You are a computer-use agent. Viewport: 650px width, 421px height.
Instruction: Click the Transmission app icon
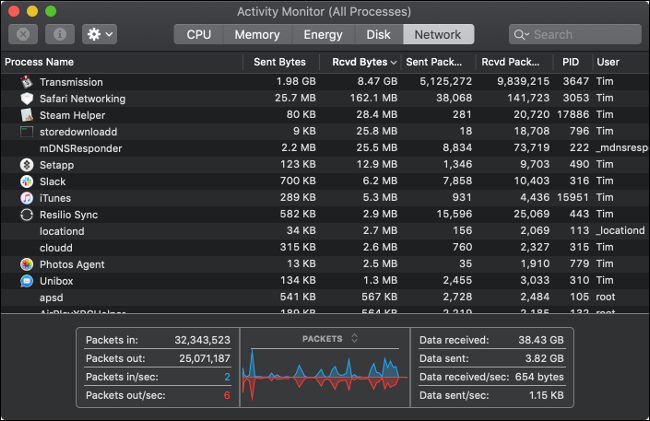click(x=27, y=82)
